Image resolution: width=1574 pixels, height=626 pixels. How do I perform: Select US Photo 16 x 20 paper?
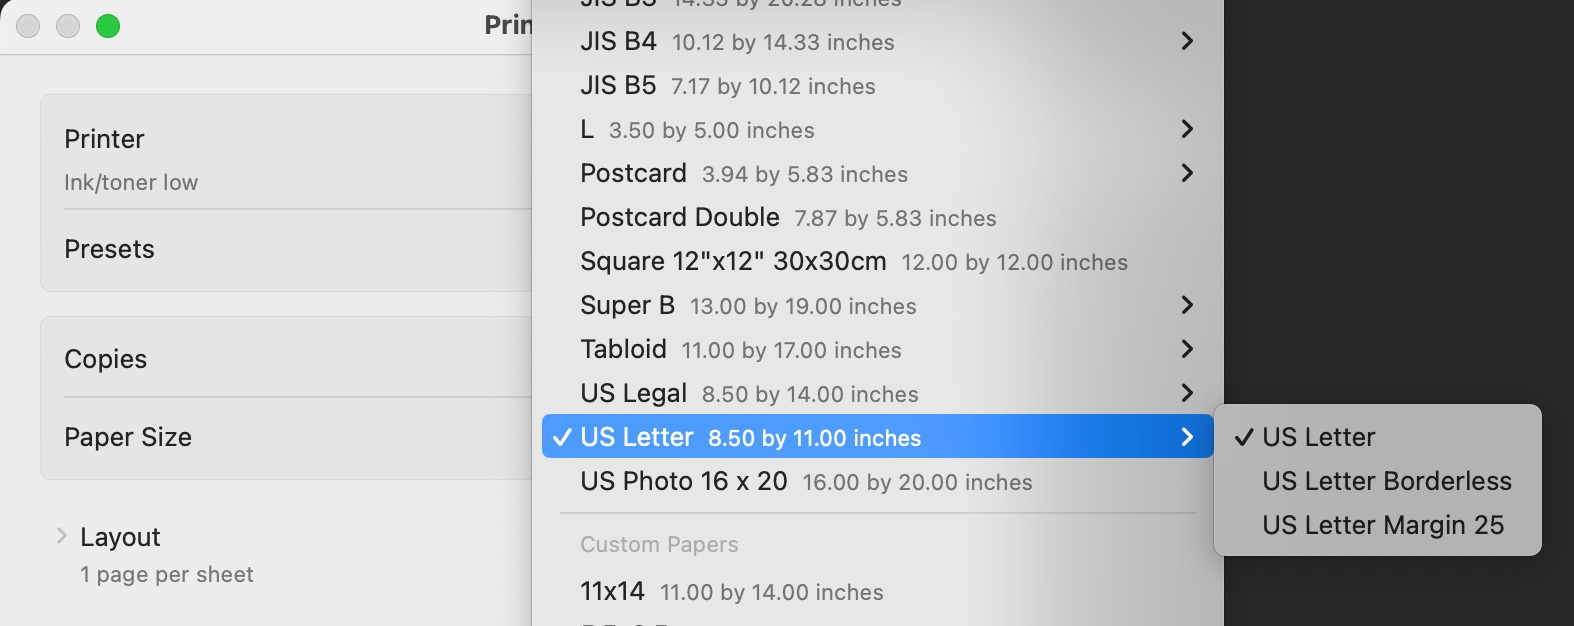coord(805,482)
